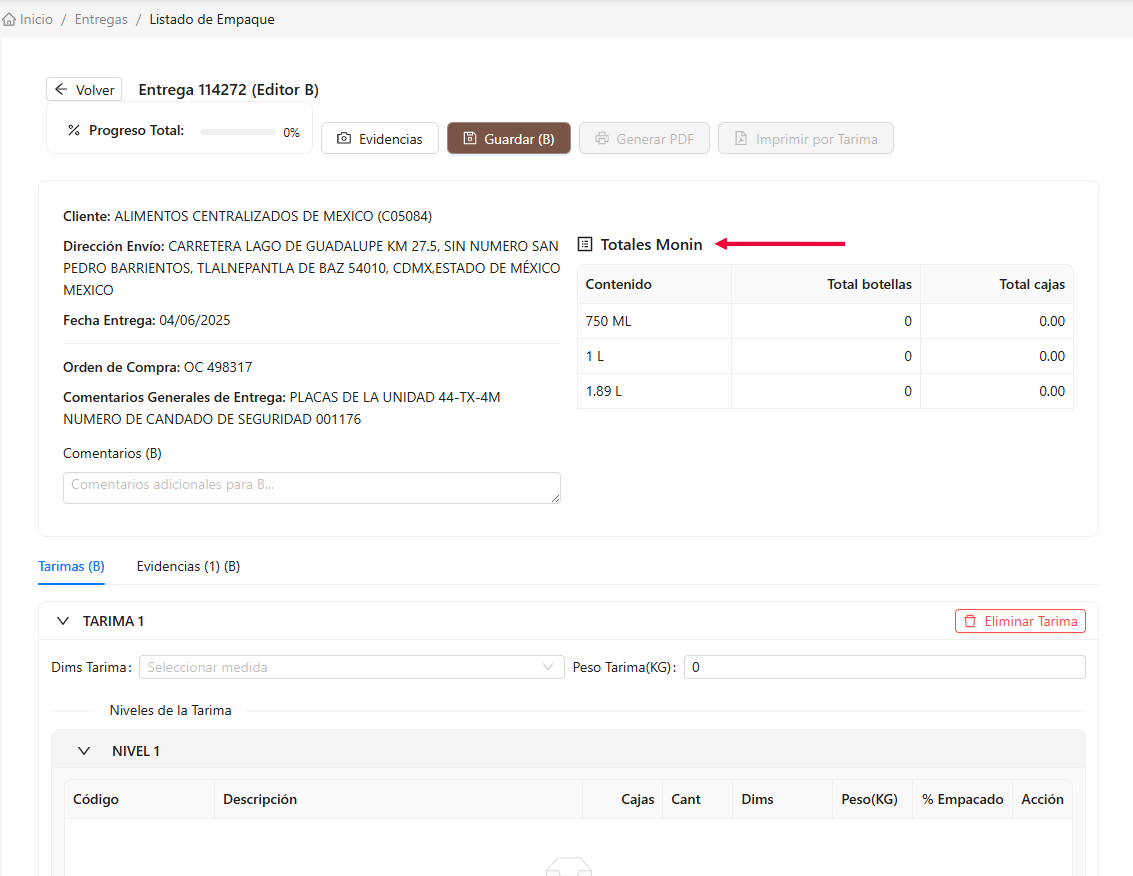The height and width of the screenshot is (876, 1133).
Task: Click the printer icon on Generar PDF
Action: click(x=601, y=138)
